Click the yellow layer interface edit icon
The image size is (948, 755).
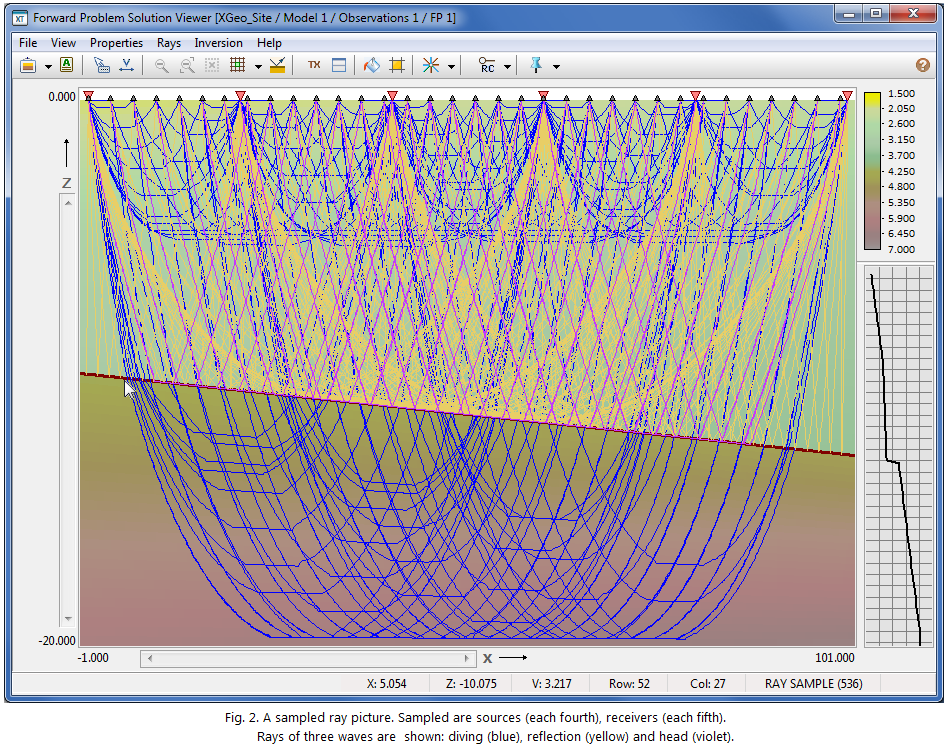tap(277, 65)
